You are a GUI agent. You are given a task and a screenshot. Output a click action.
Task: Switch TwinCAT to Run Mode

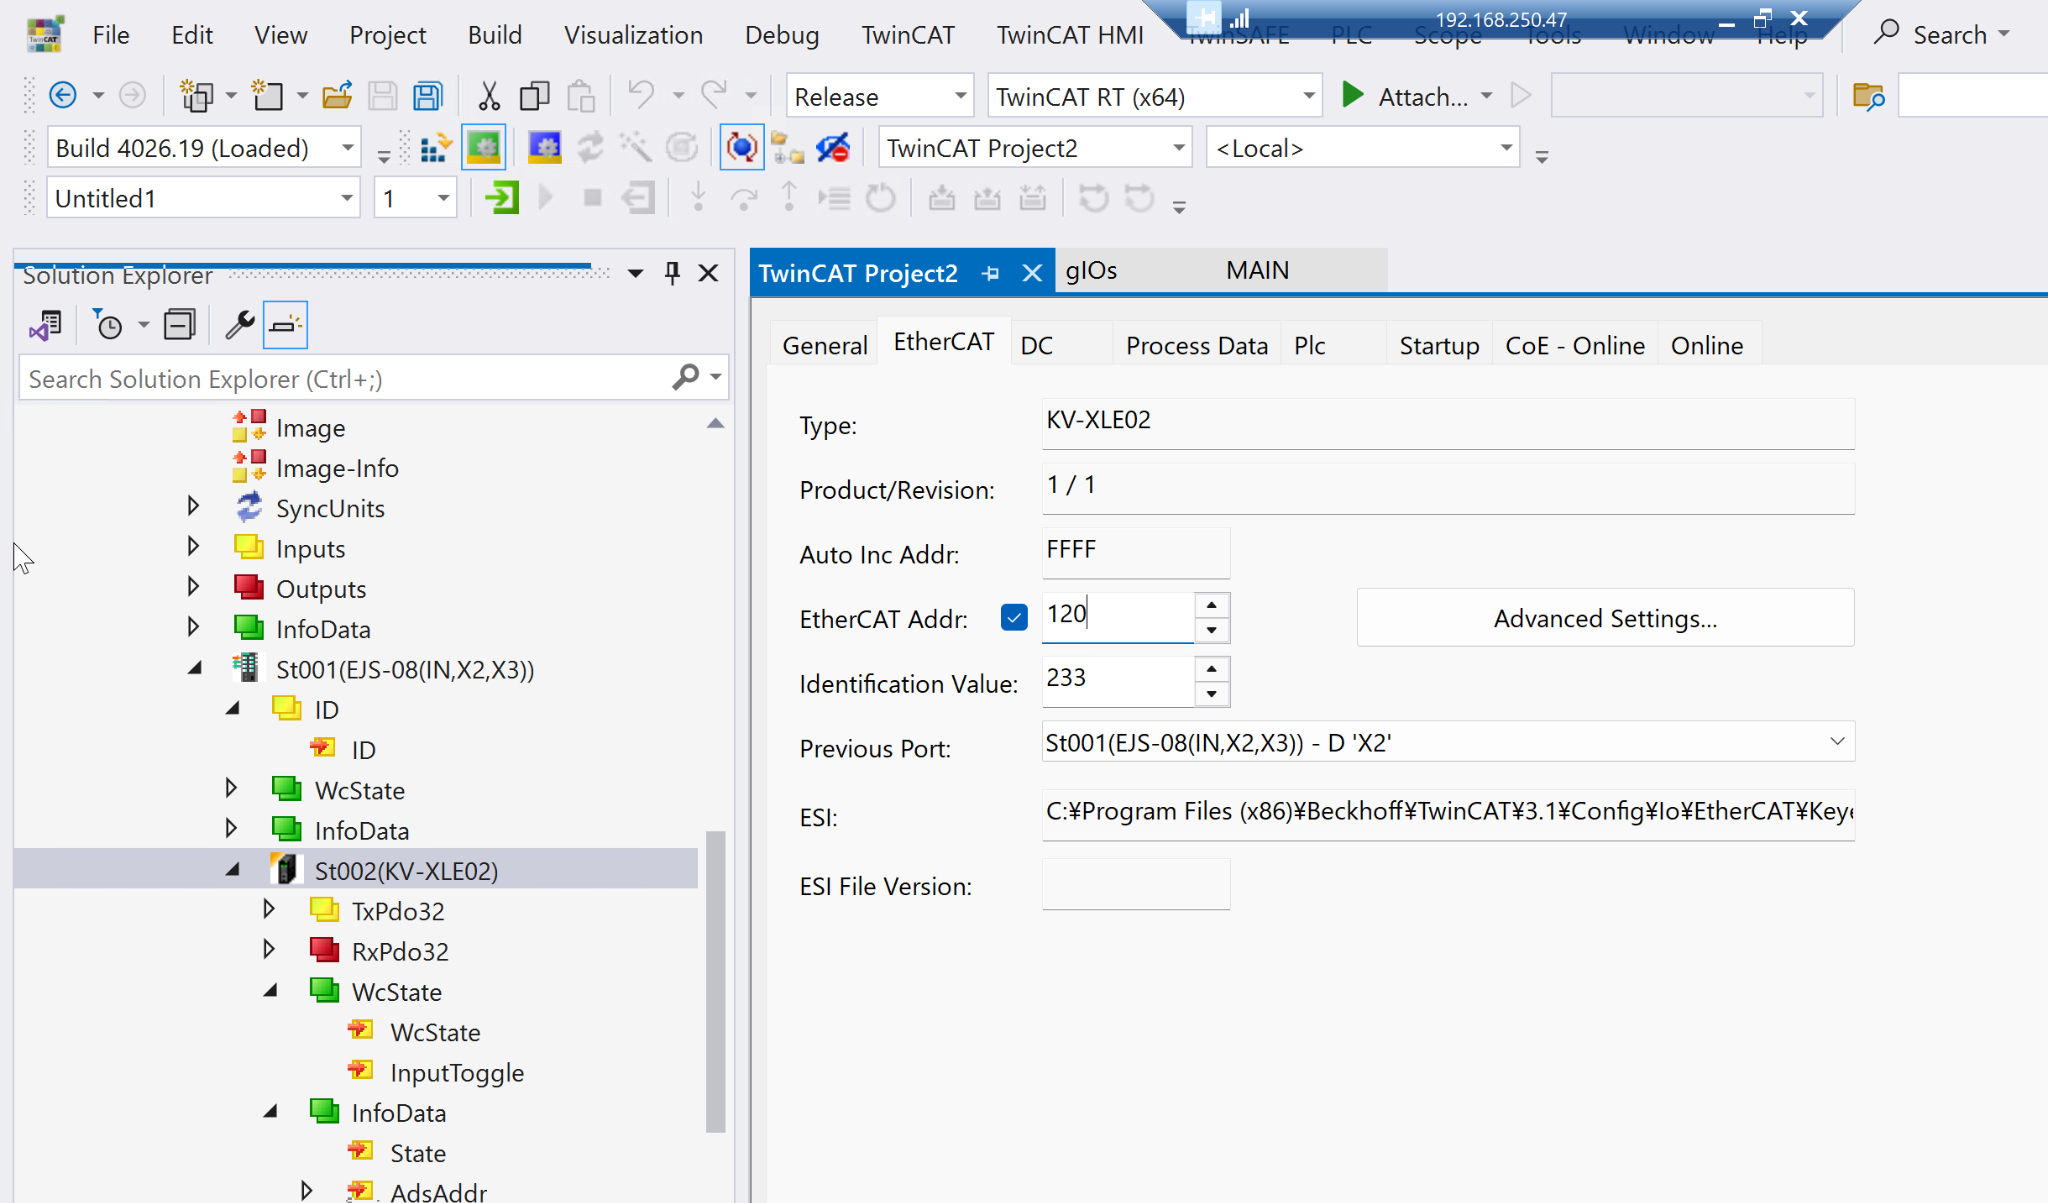click(484, 148)
